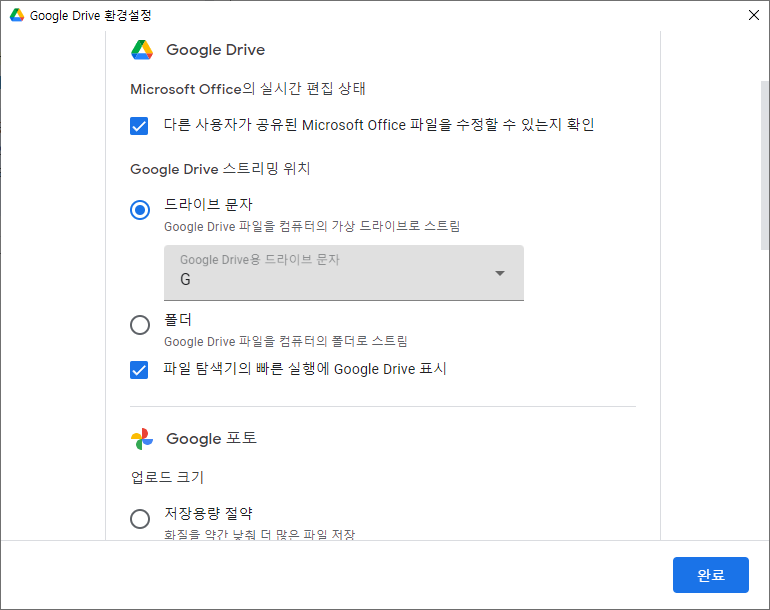770x610 pixels.
Task: Click the Google Photos pinwheel icon
Action: point(142,439)
